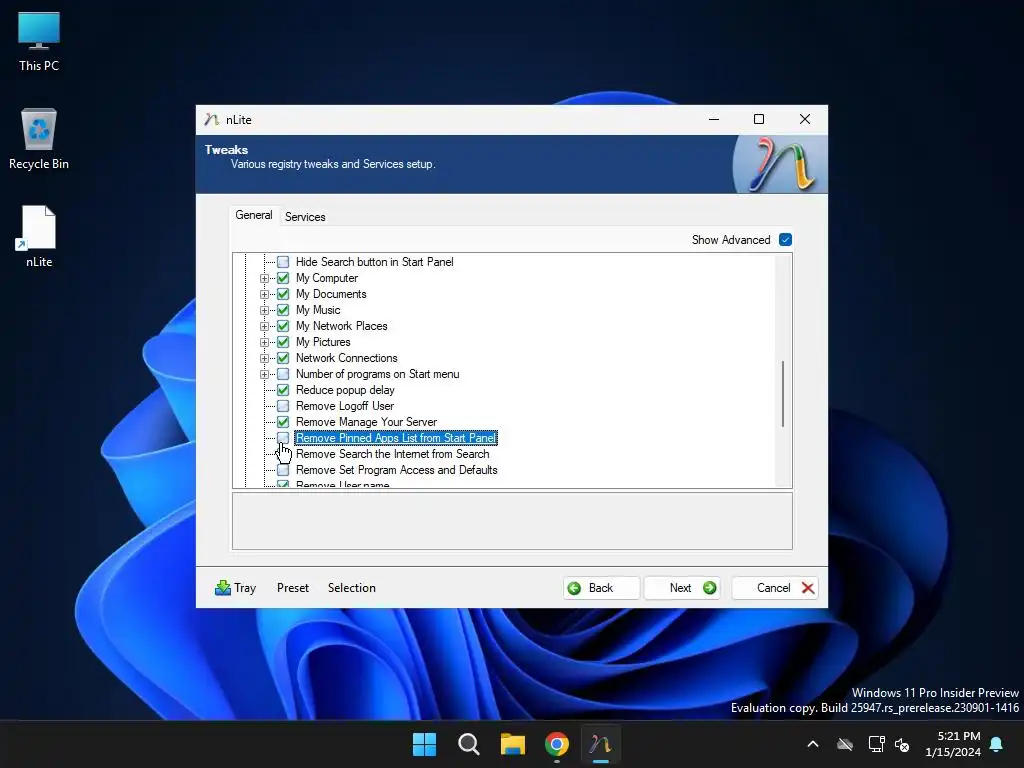This screenshot has width=1024, height=768.
Task: Cancel the nLite wizard
Action: coord(775,588)
